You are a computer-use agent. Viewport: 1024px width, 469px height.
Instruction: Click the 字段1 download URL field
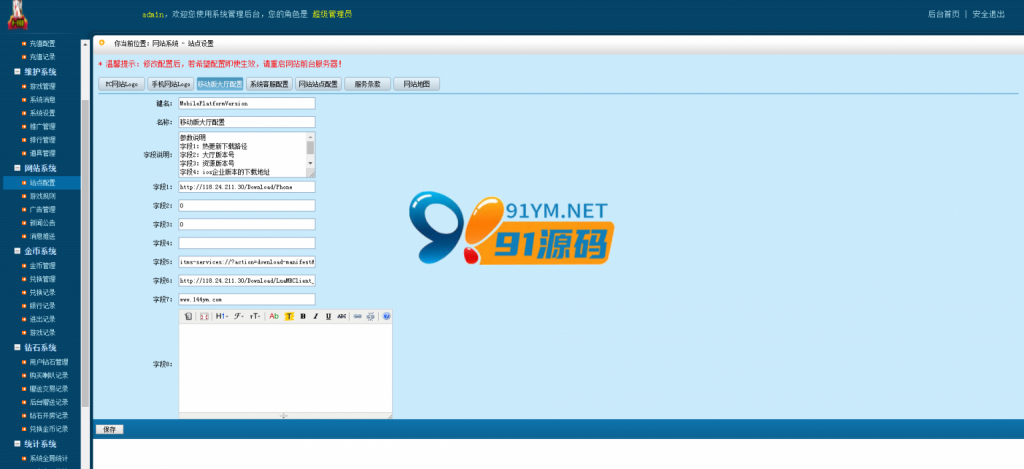pyautogui.click(x=247, y=187)
